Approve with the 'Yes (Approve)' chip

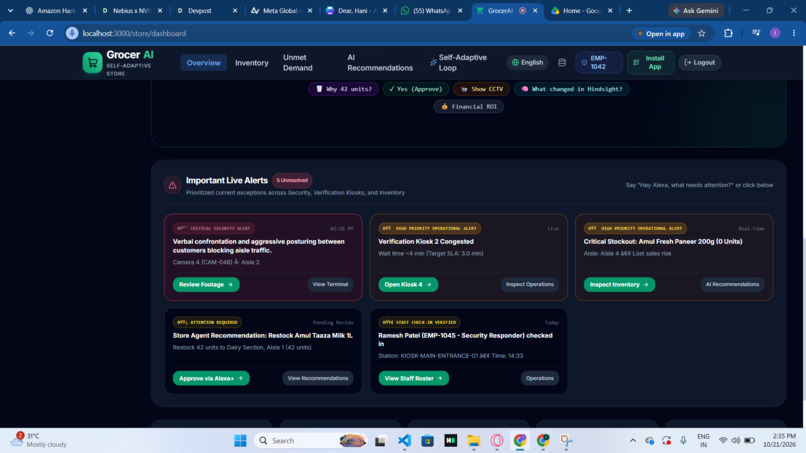415,89
